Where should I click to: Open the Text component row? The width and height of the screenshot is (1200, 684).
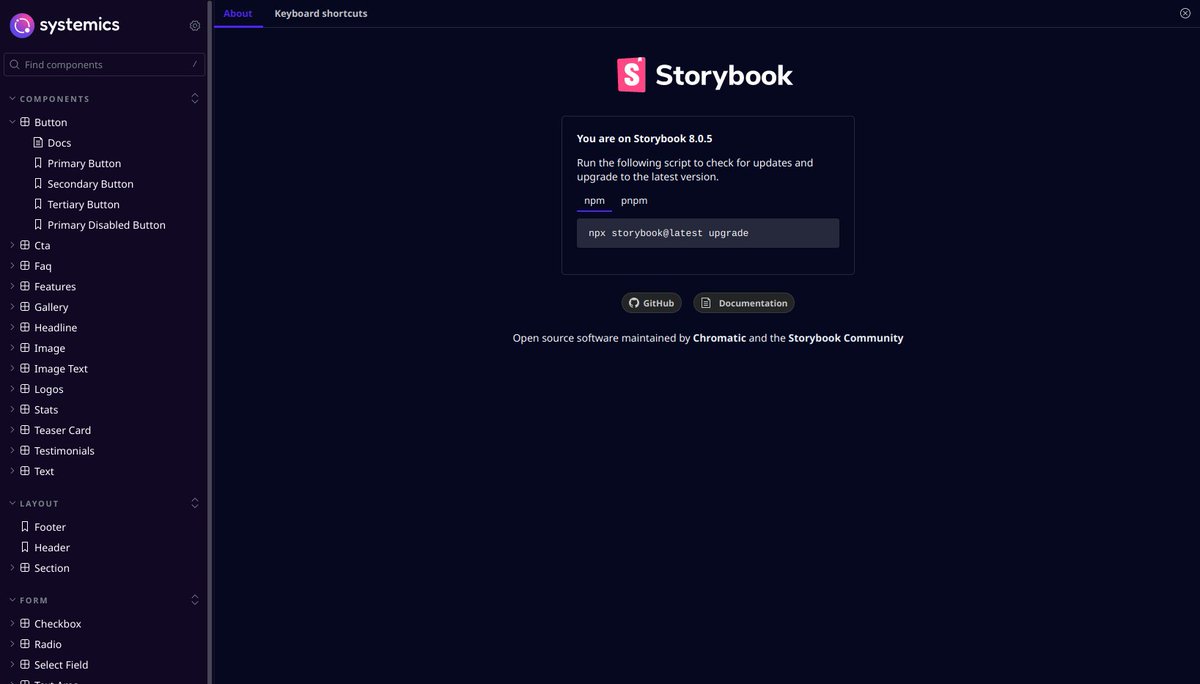pyautogui.click(x=104, y=471)
